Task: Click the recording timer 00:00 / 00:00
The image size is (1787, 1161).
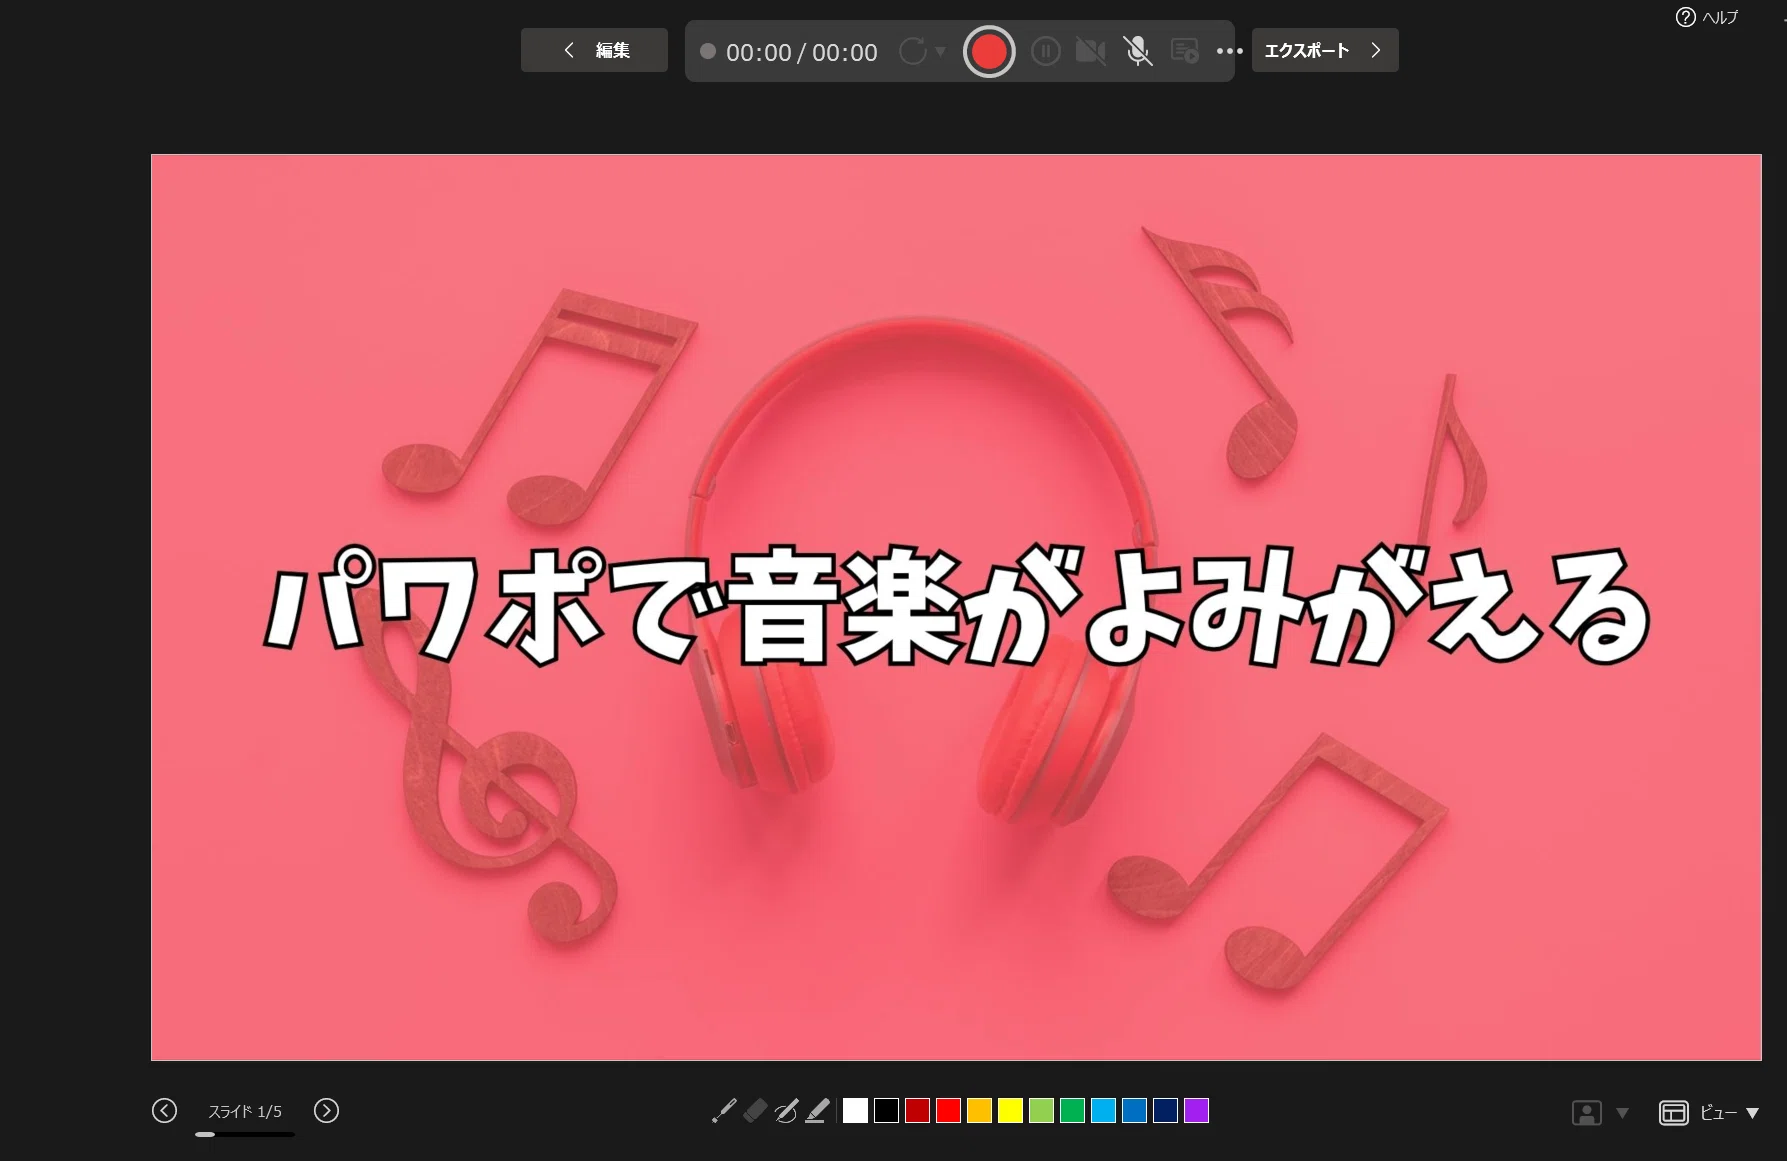Action: (801, 52)
